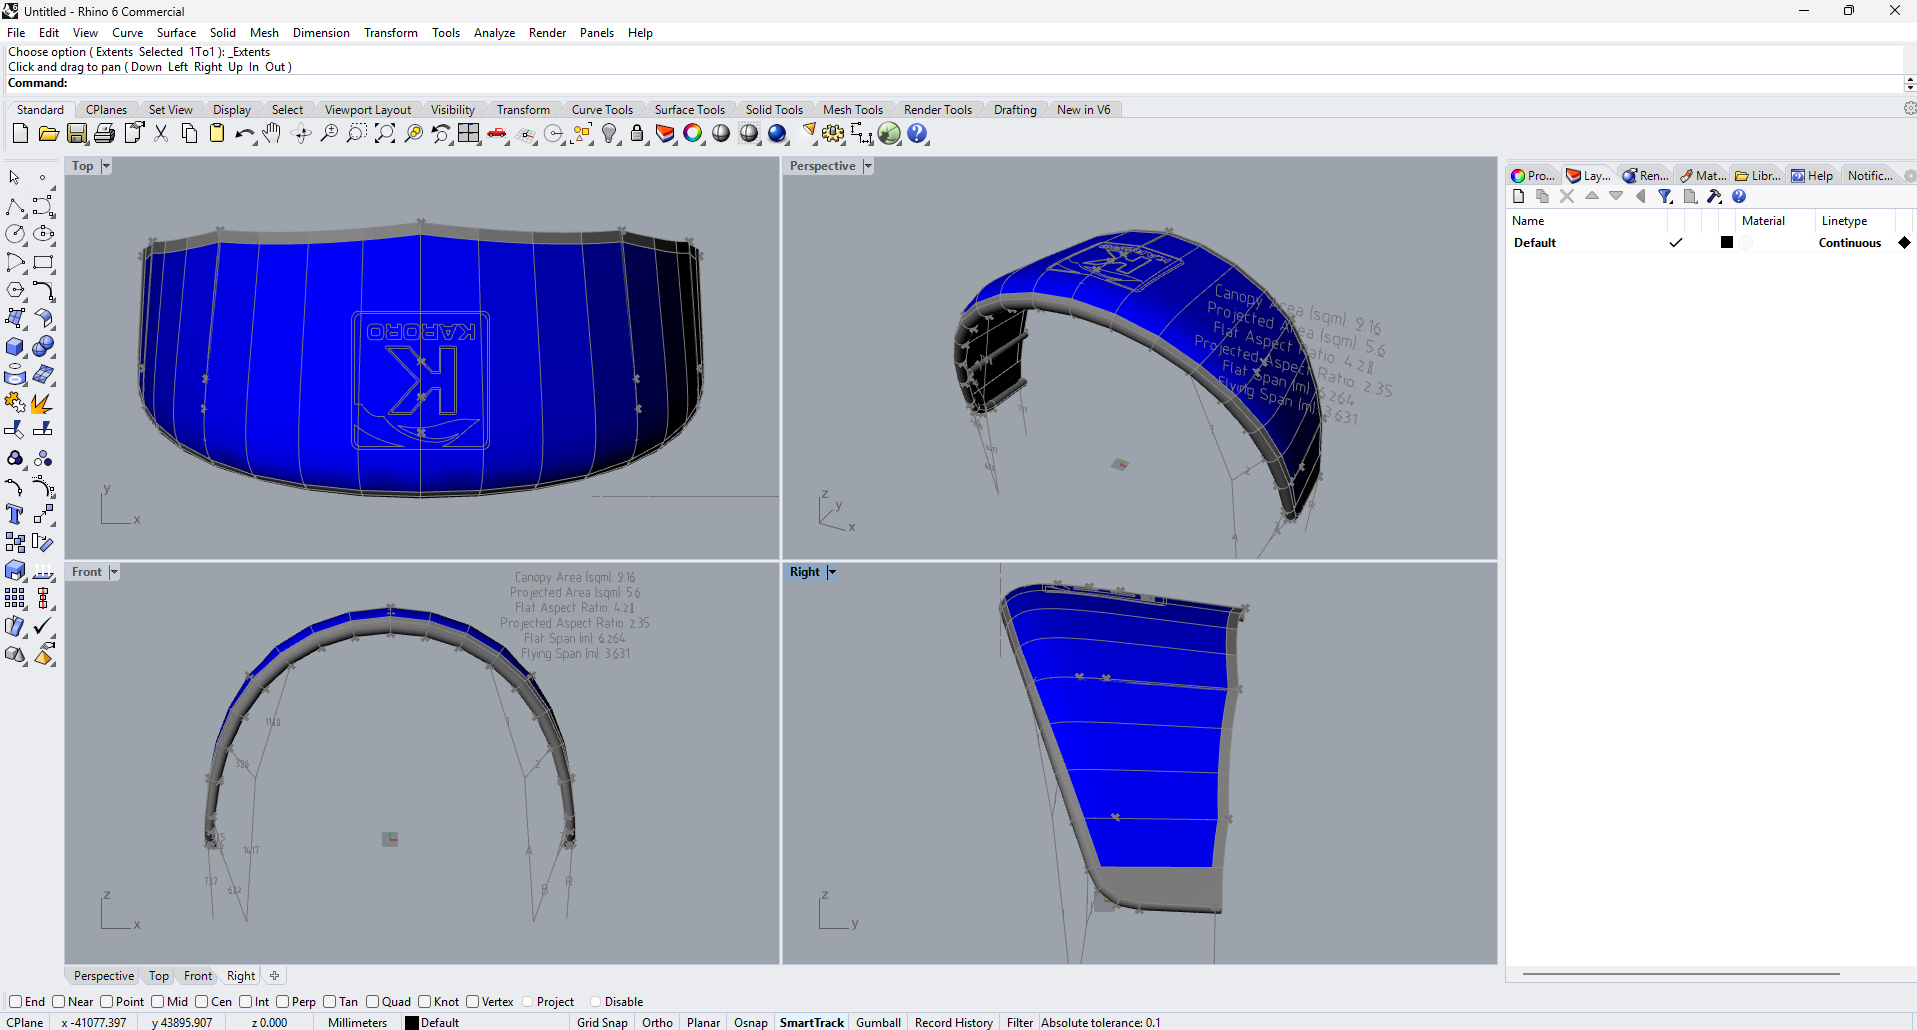Enable the End osnap checkbox
The width and height of the screenshot is (1917, 1030).
click(x=15, y=1001)
